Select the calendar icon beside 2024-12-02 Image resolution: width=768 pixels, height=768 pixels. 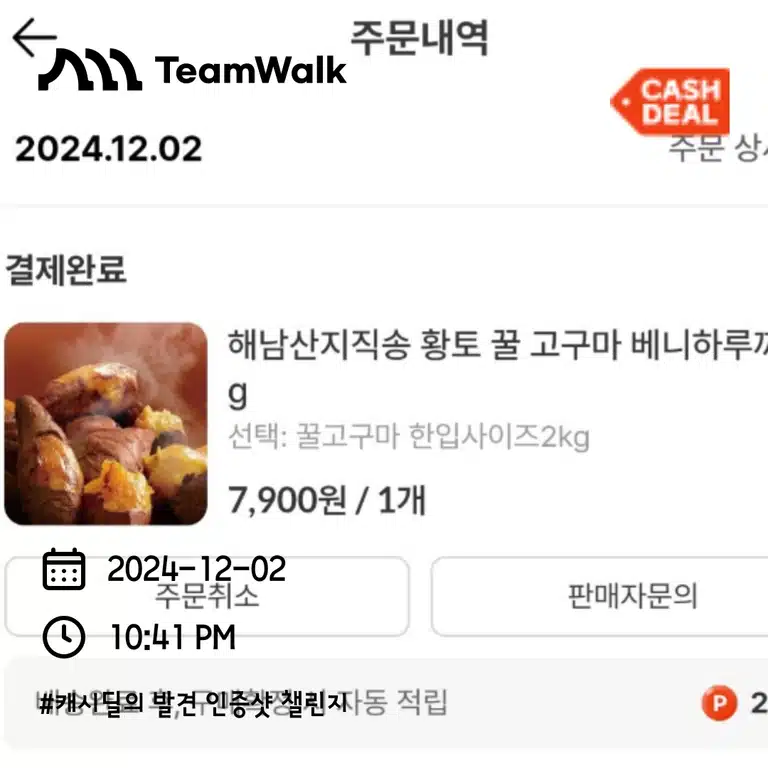point(64,569)
